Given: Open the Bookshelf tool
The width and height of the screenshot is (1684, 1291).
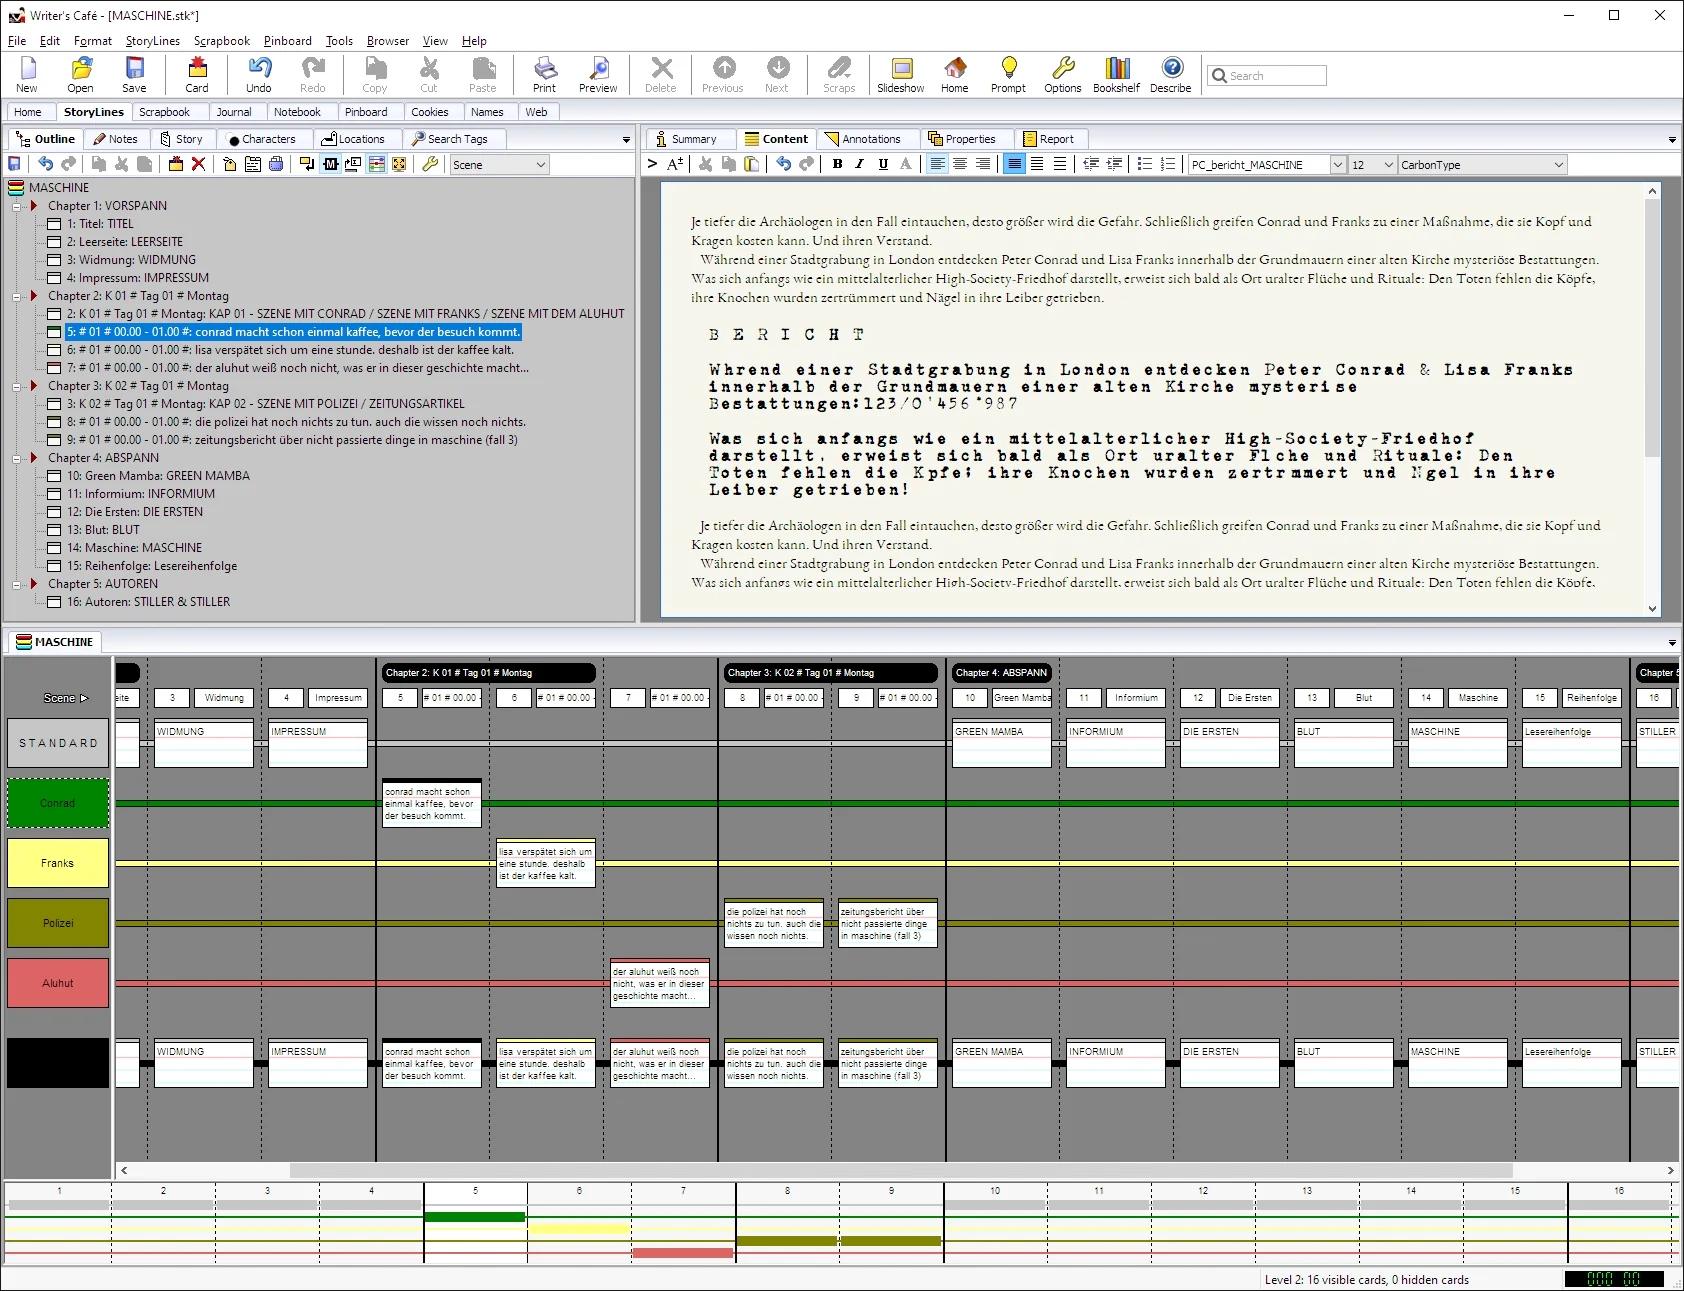Looking at the screenshot, I should 1116,75.
